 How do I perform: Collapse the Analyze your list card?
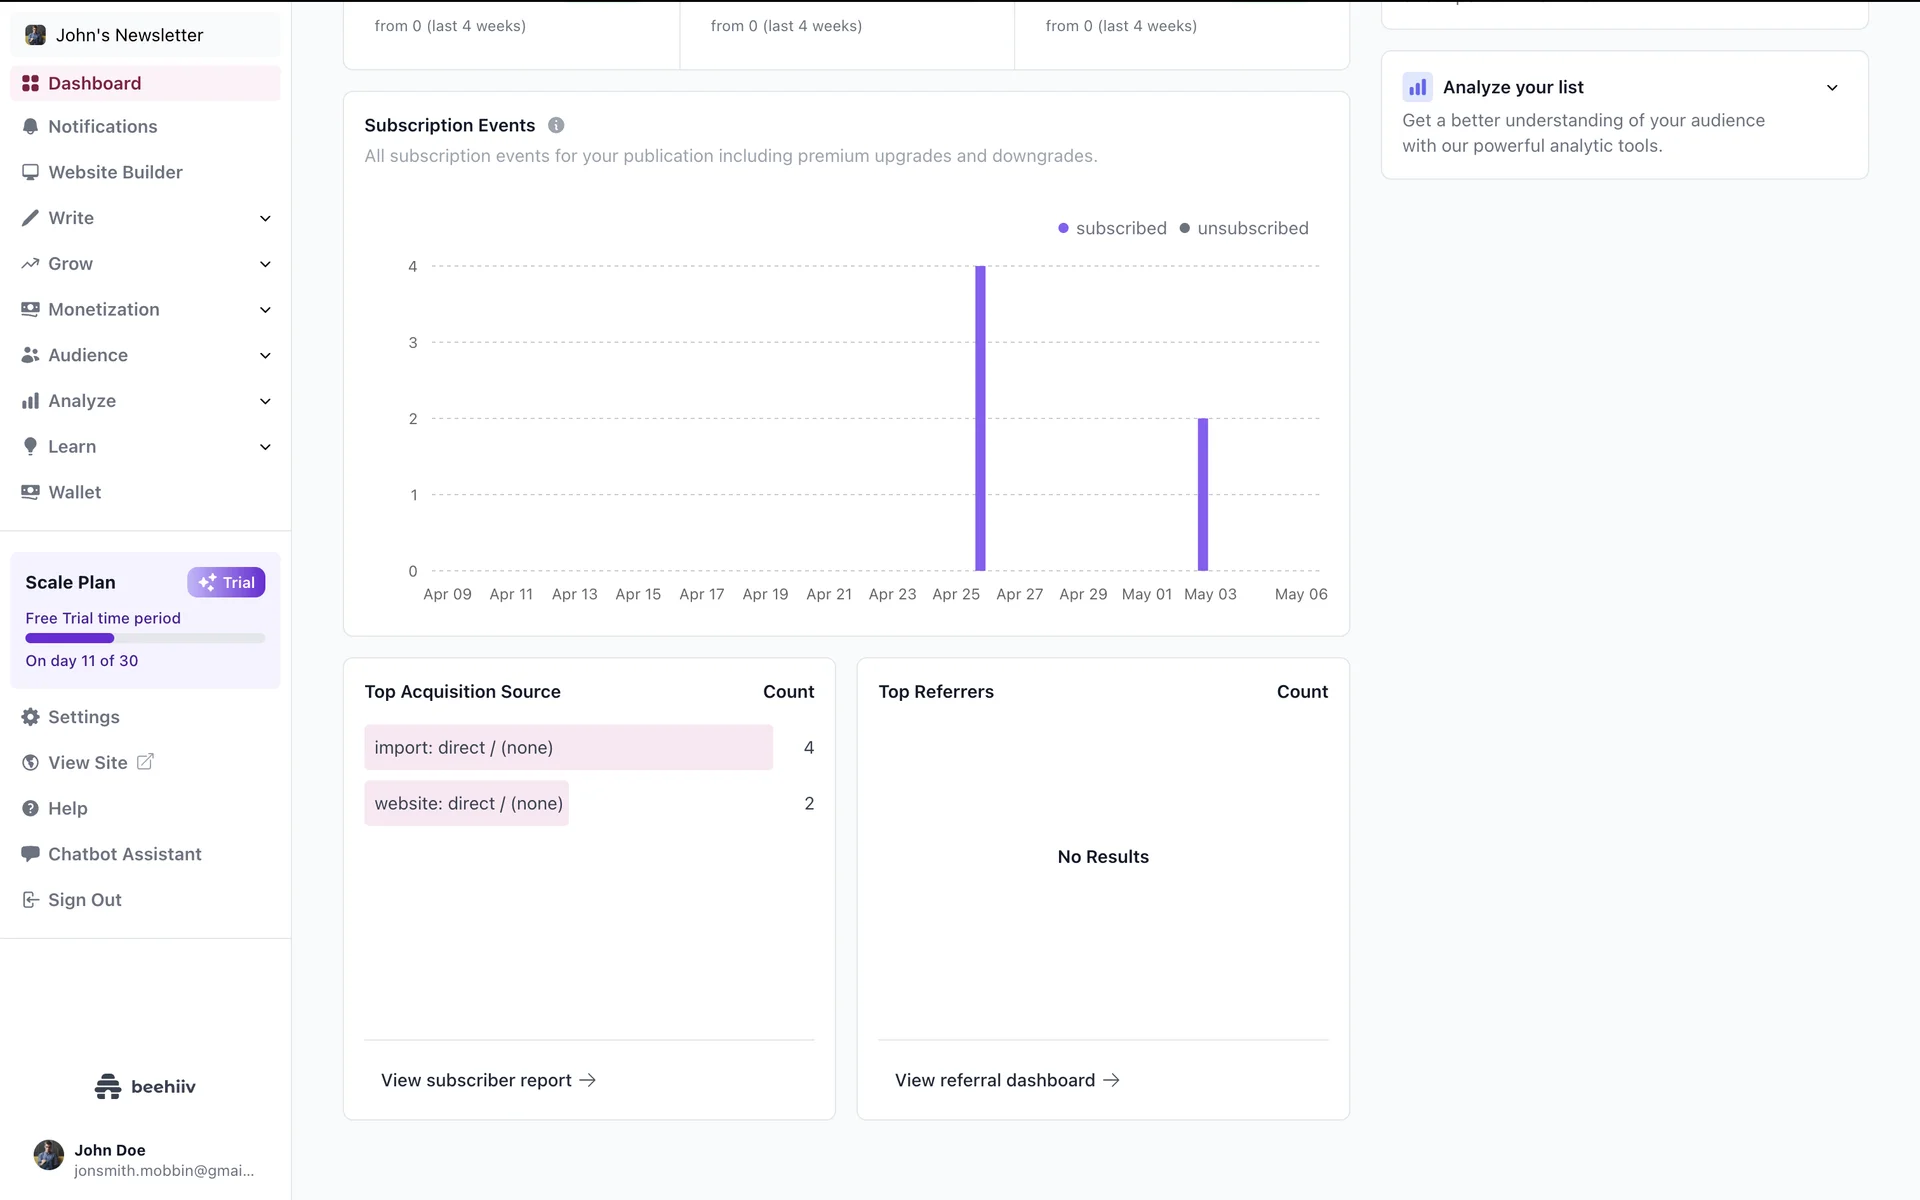1832,88
